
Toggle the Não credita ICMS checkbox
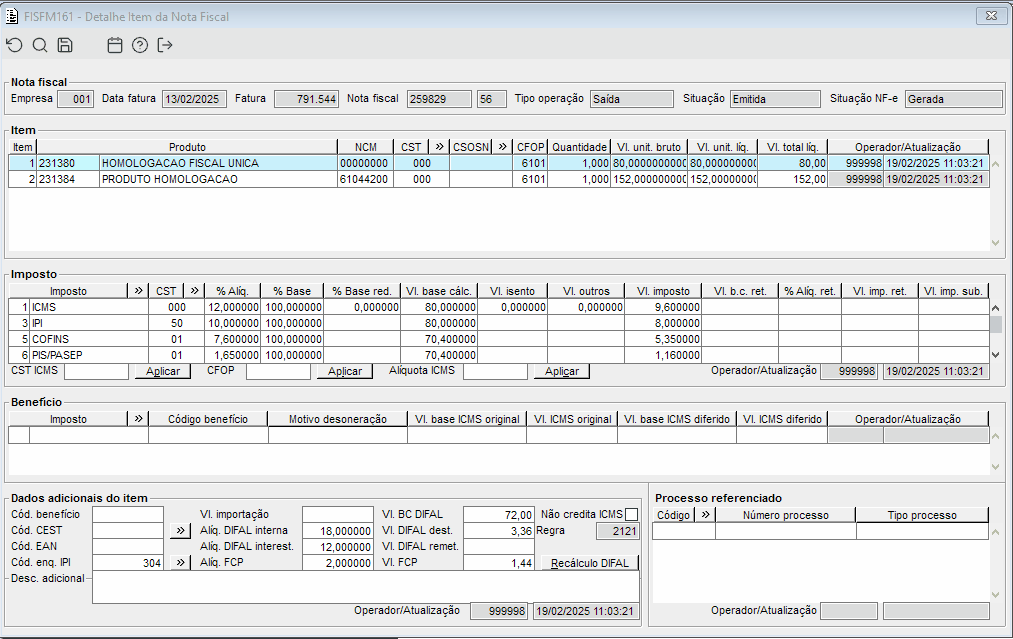click(631, 514)
